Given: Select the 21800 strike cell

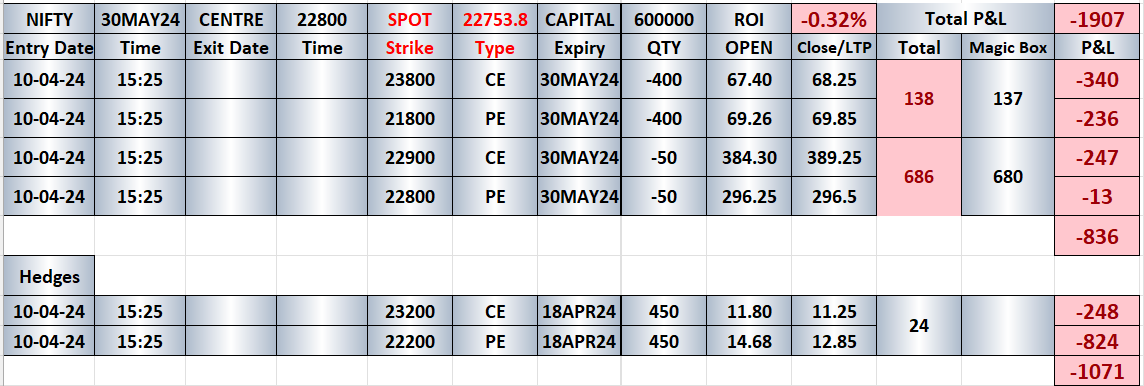Looking at the screenshot, I should (x=409, y=117).
